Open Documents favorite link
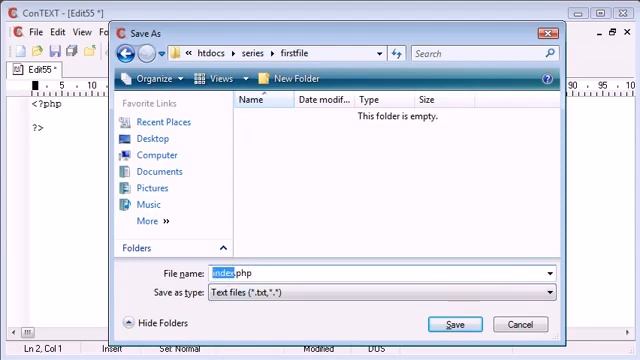 (x=160, y=172)
